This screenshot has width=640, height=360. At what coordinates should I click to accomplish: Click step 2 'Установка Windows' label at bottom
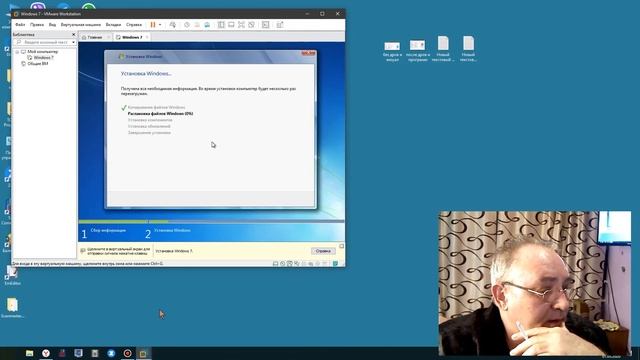[172, 230]
